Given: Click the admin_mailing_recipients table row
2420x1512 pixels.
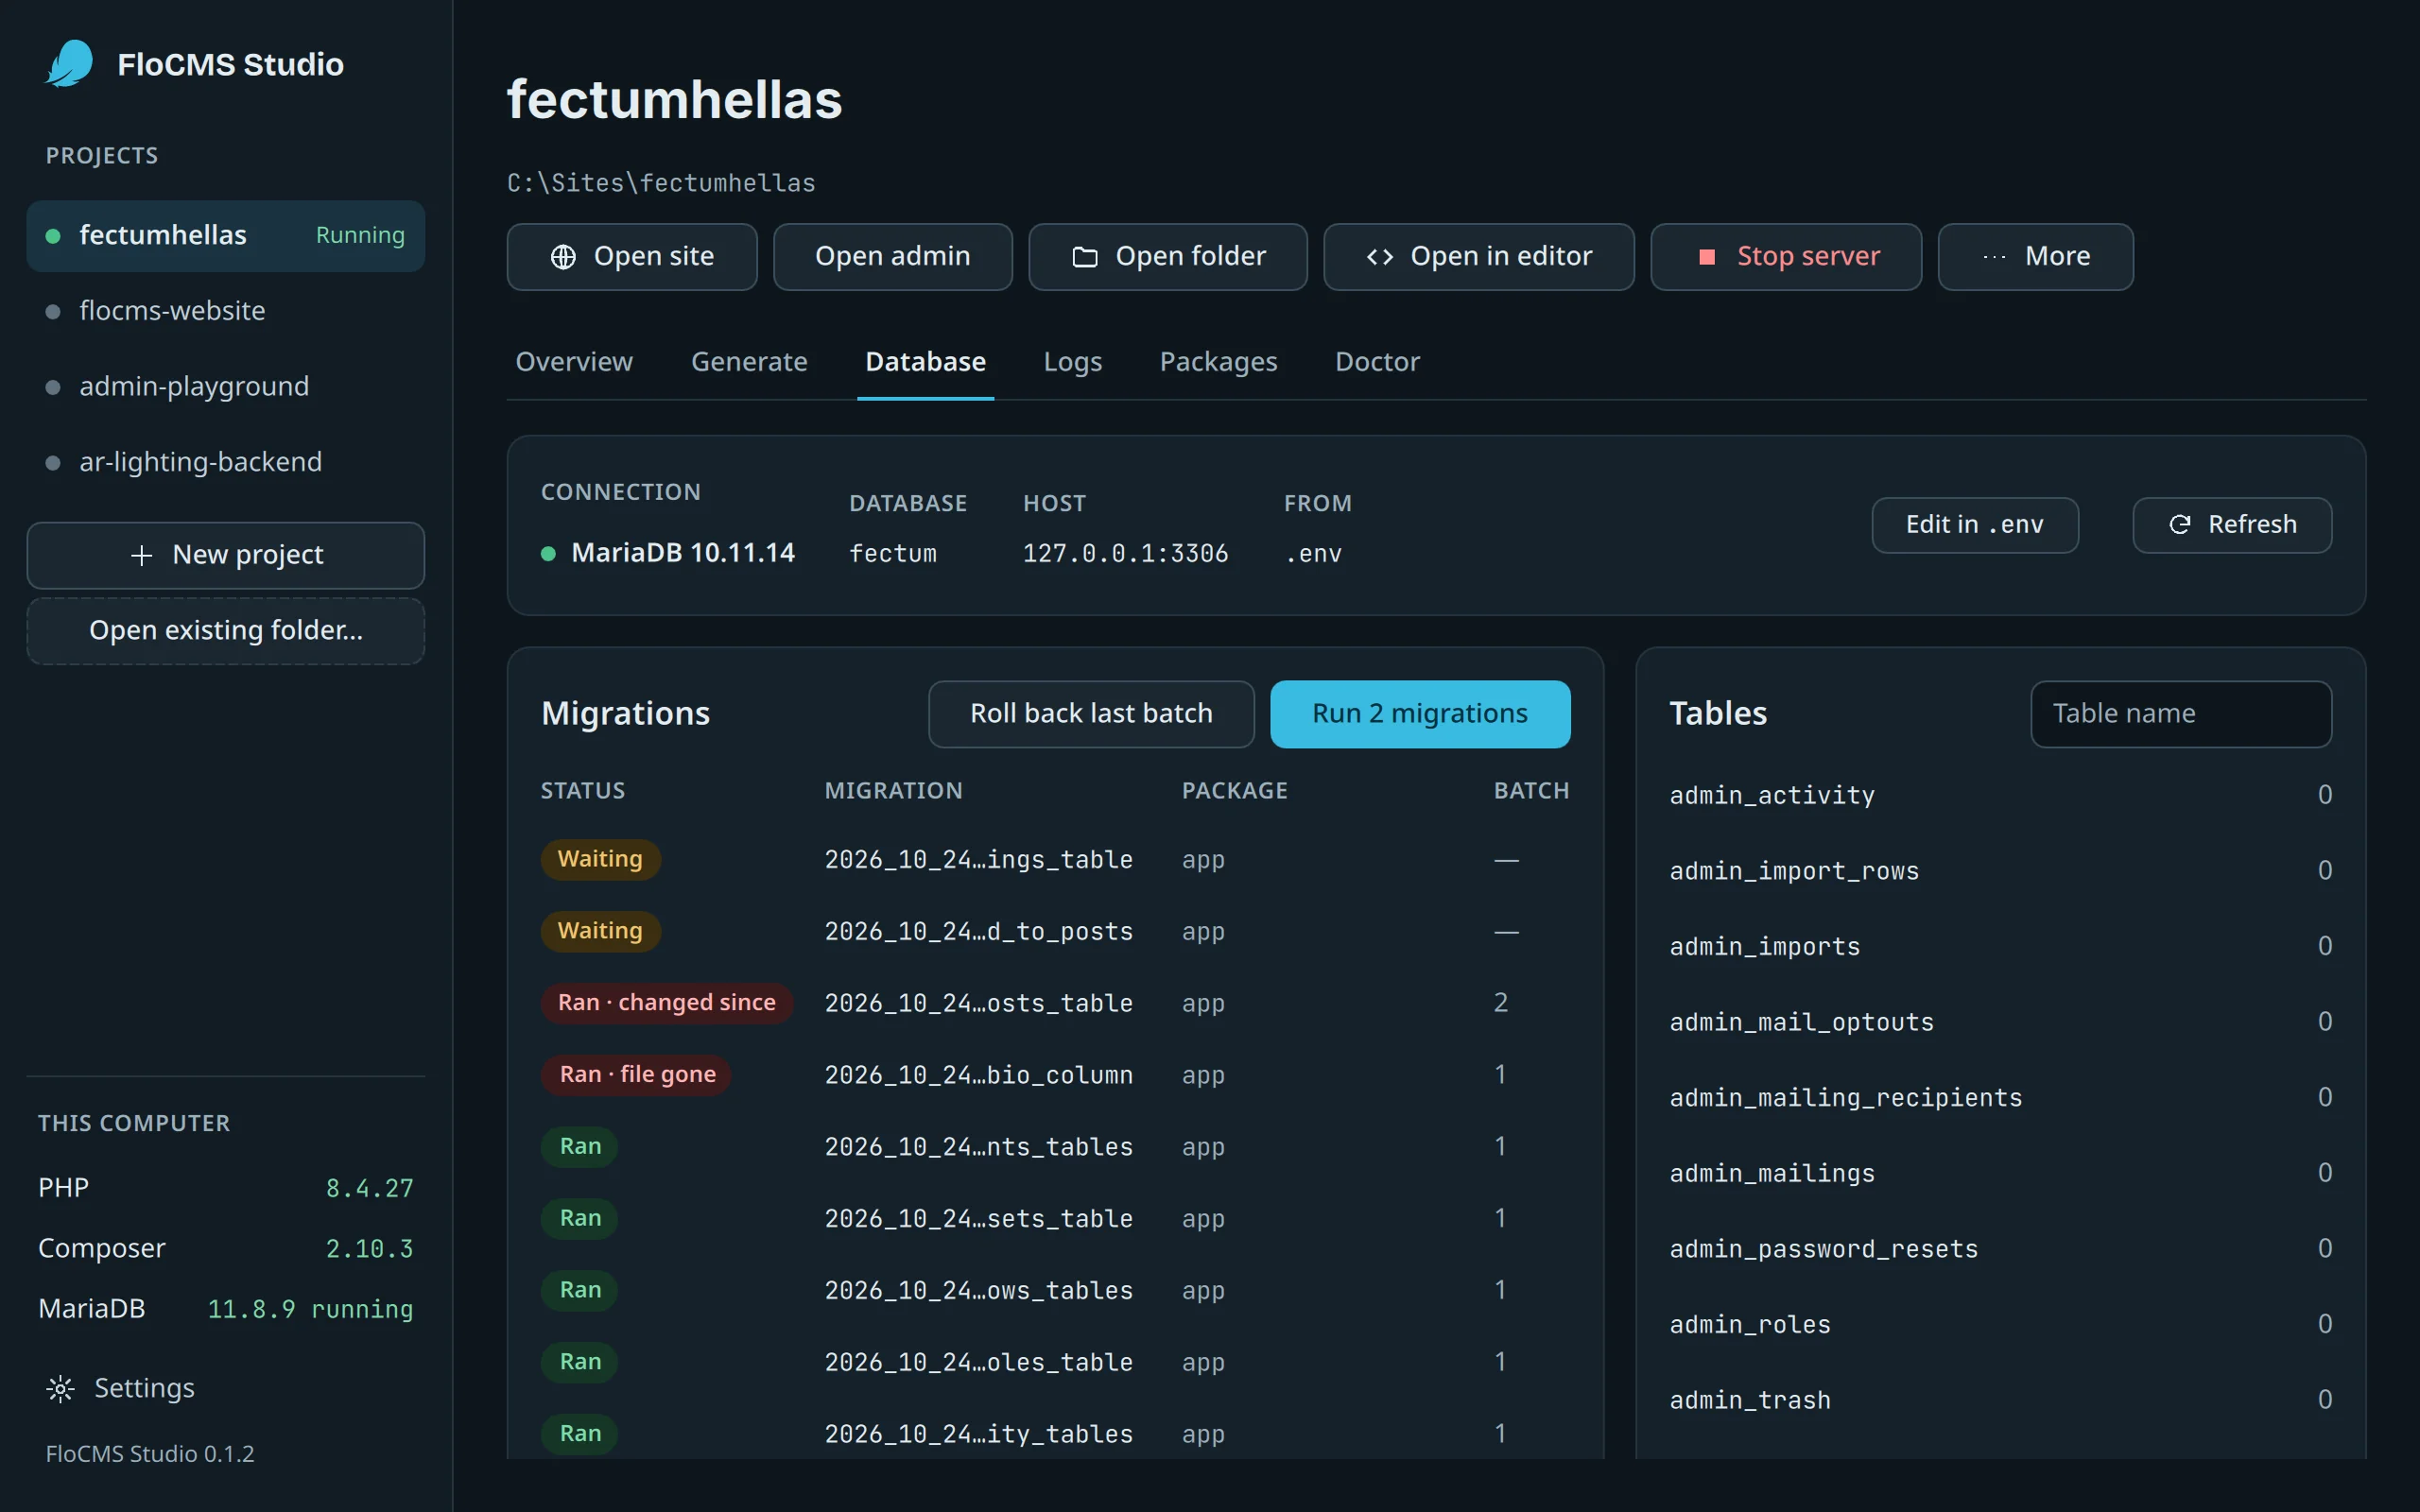Looking at the screenshot, I should [2000, 1098].
